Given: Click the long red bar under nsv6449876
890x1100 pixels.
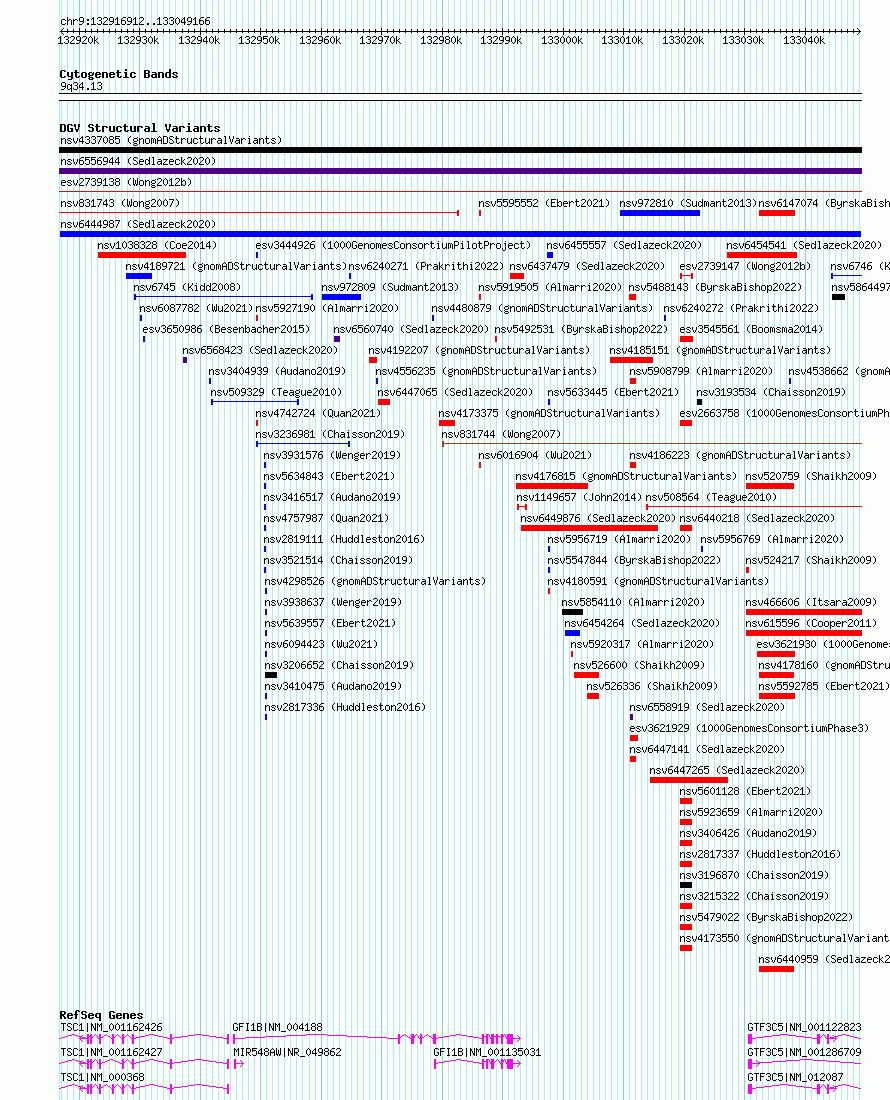Looking at the screenshot, I should pyautogui.click(x=590, y=528).
